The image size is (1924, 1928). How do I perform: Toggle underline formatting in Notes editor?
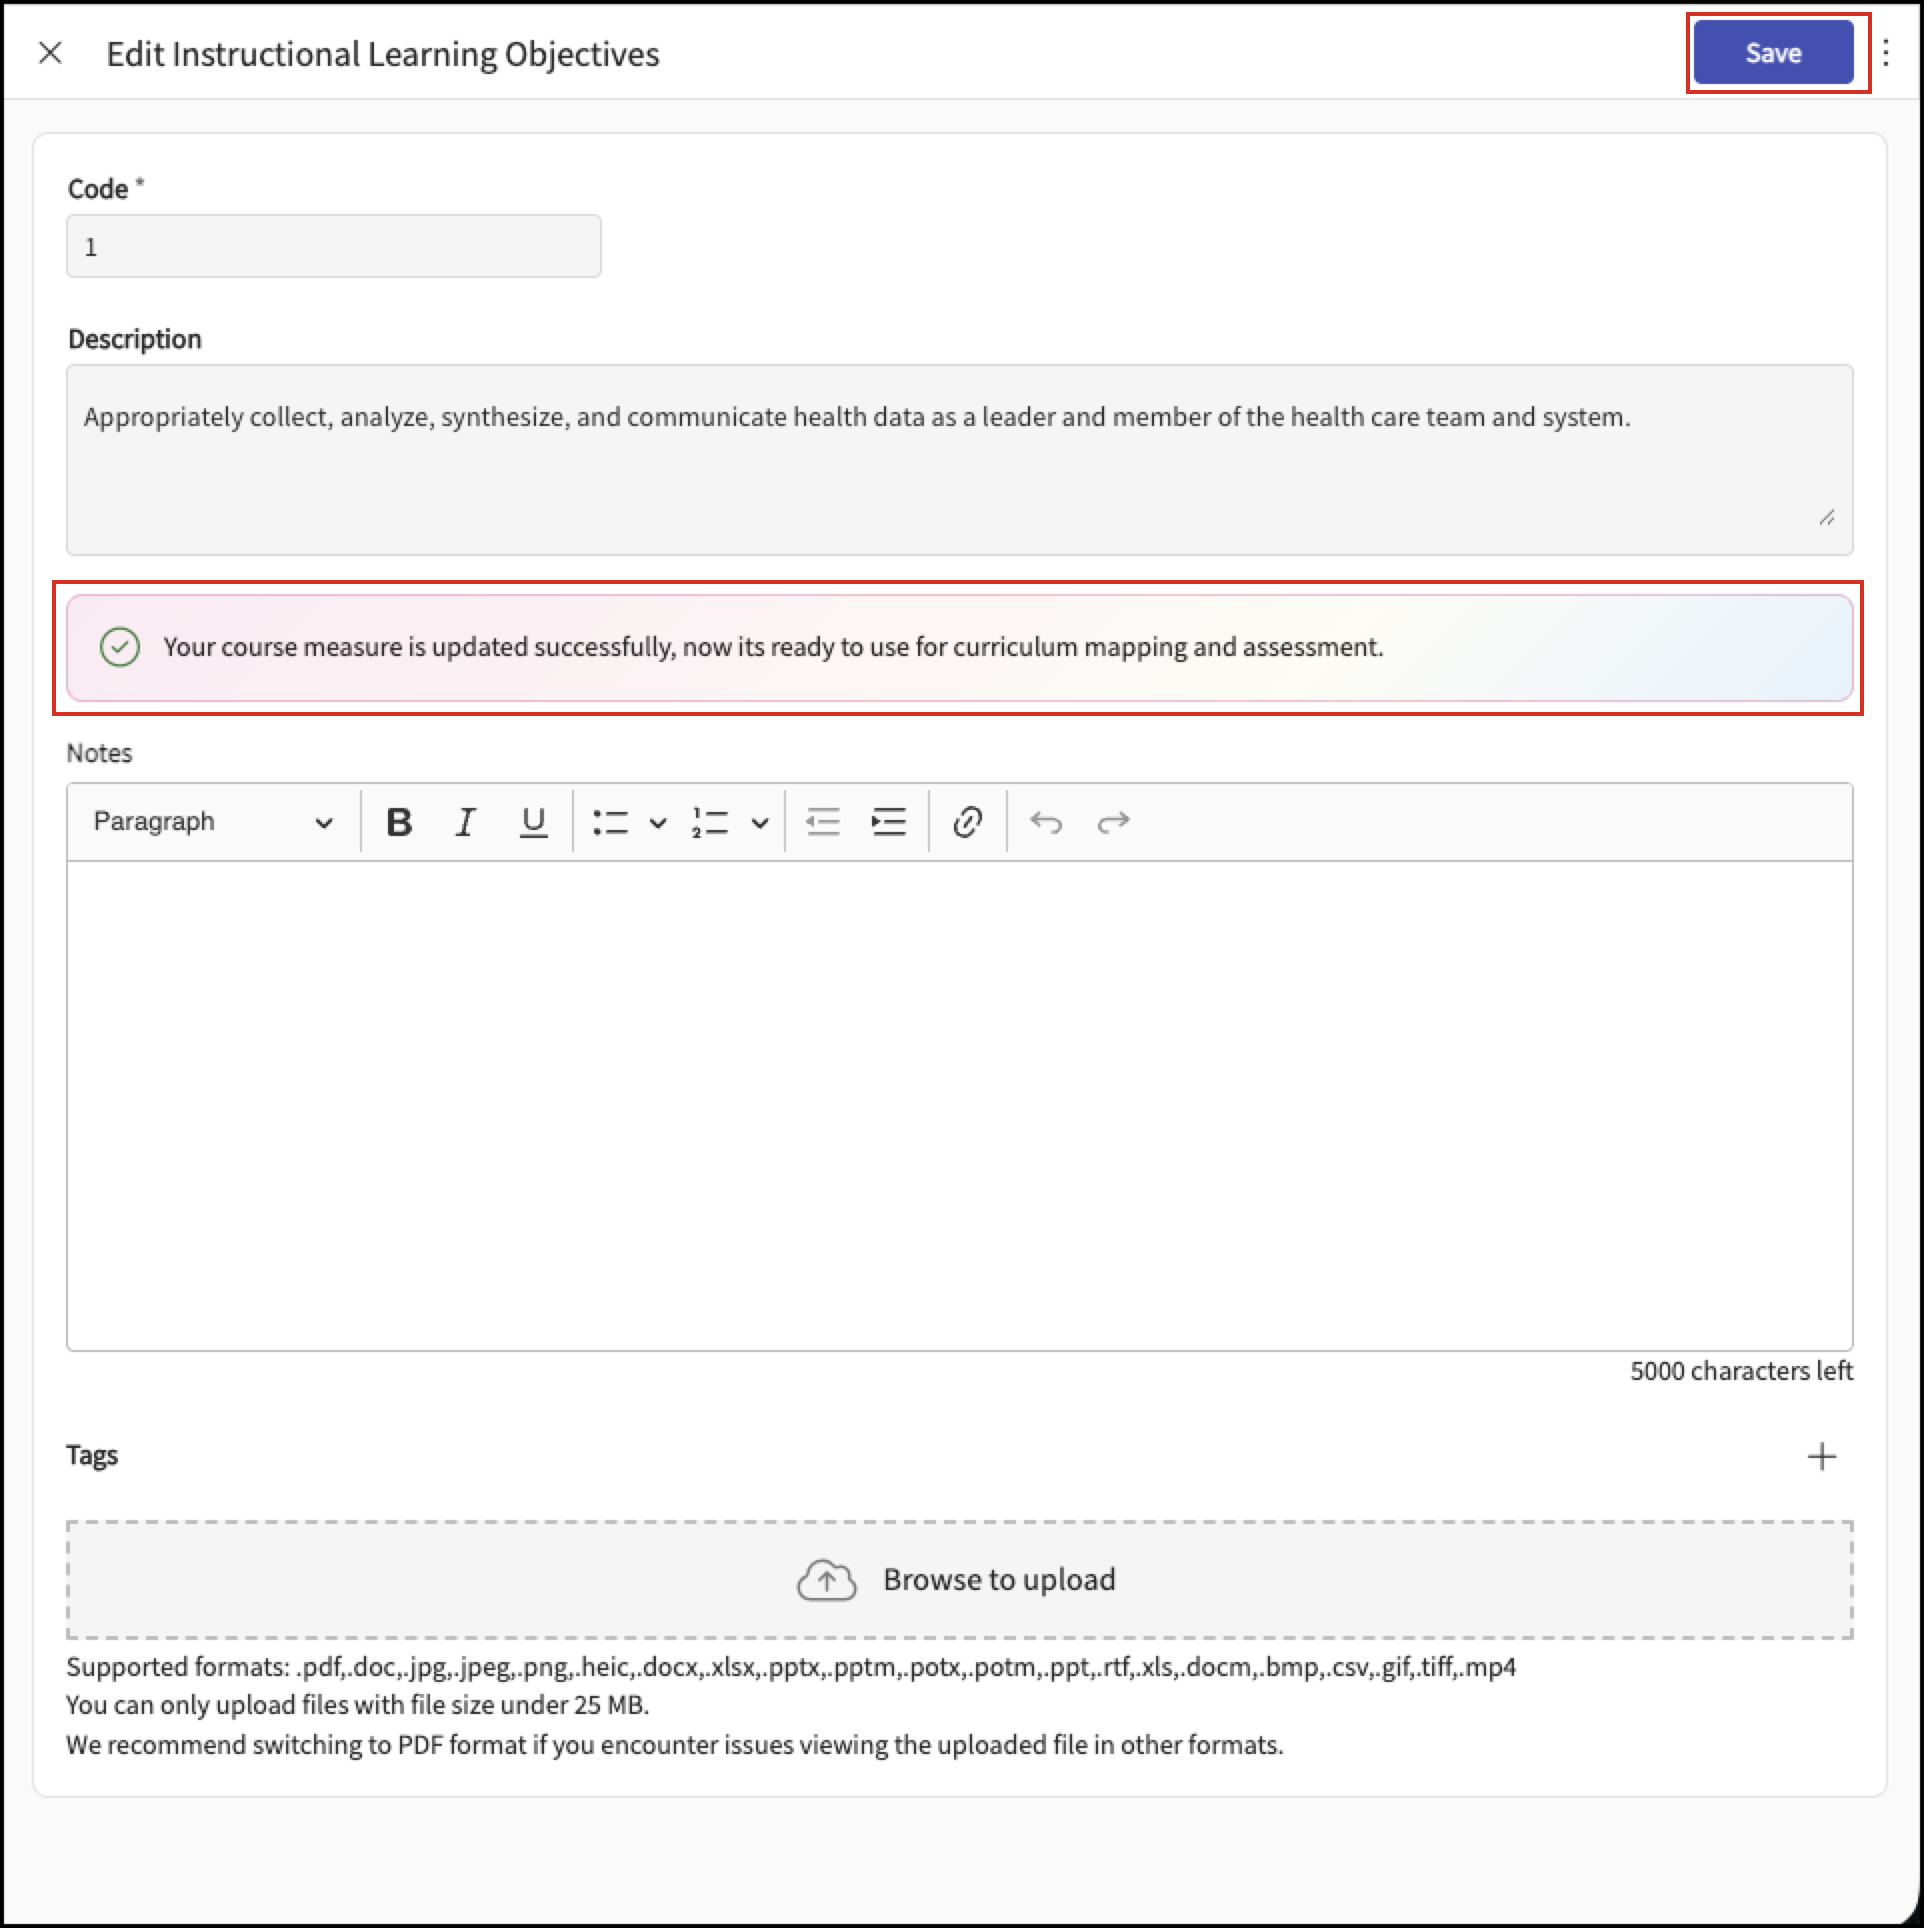pyautogui.click(x=533, y=822)
